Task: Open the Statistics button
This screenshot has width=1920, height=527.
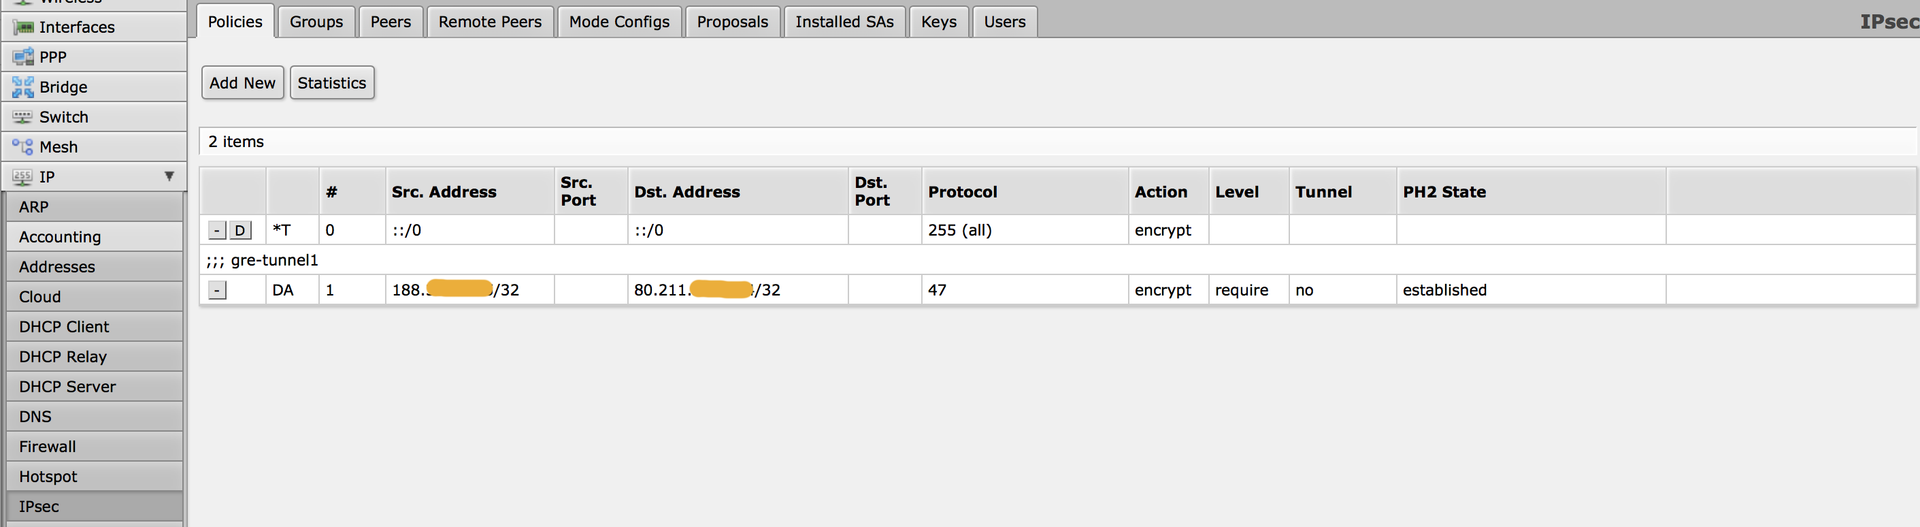Action: 332,83
